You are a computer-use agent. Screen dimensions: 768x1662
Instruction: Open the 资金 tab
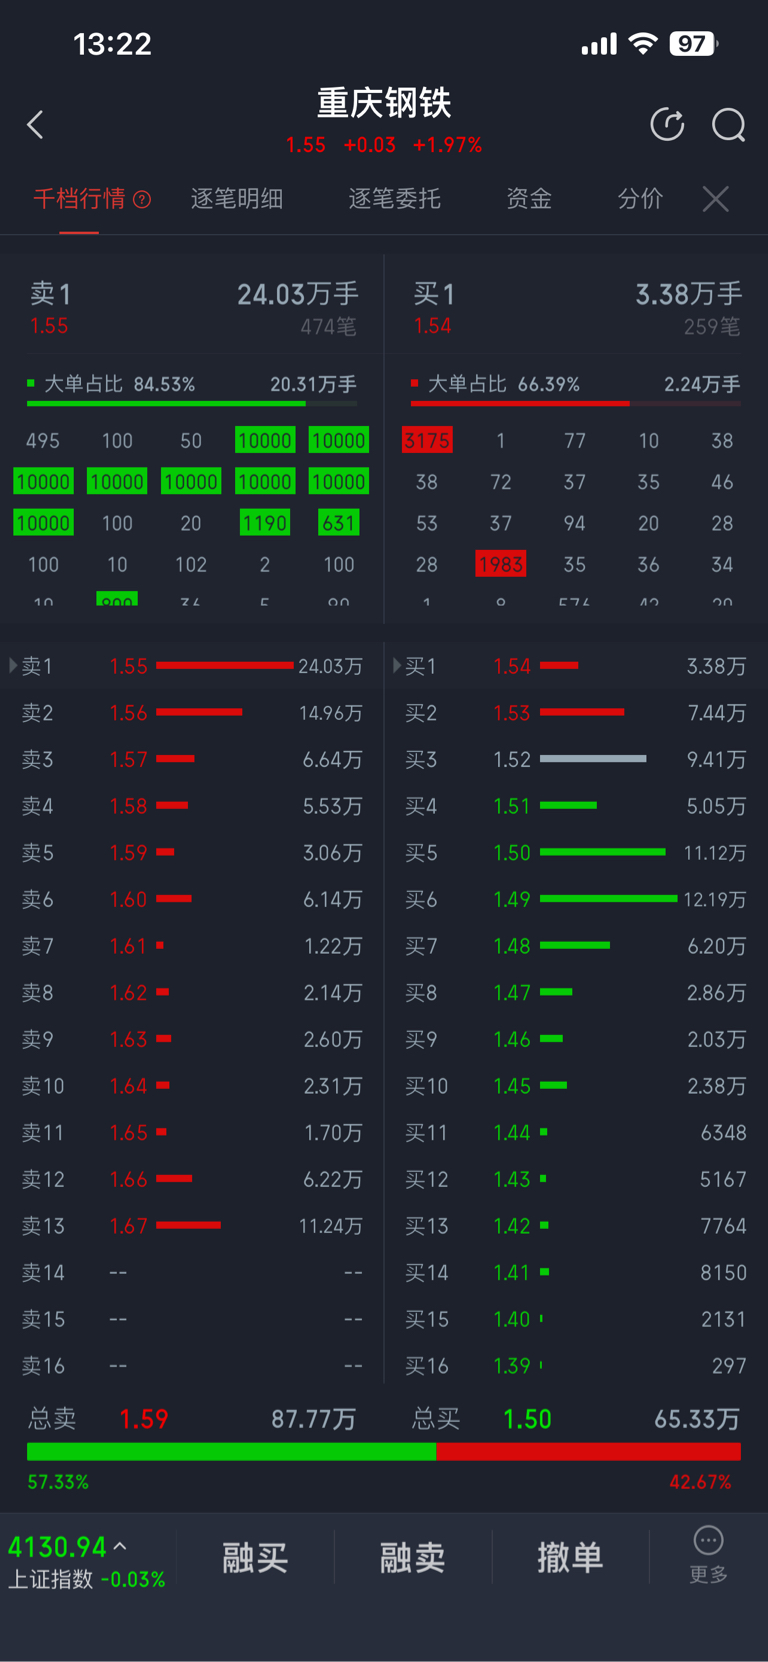(529, 199)
